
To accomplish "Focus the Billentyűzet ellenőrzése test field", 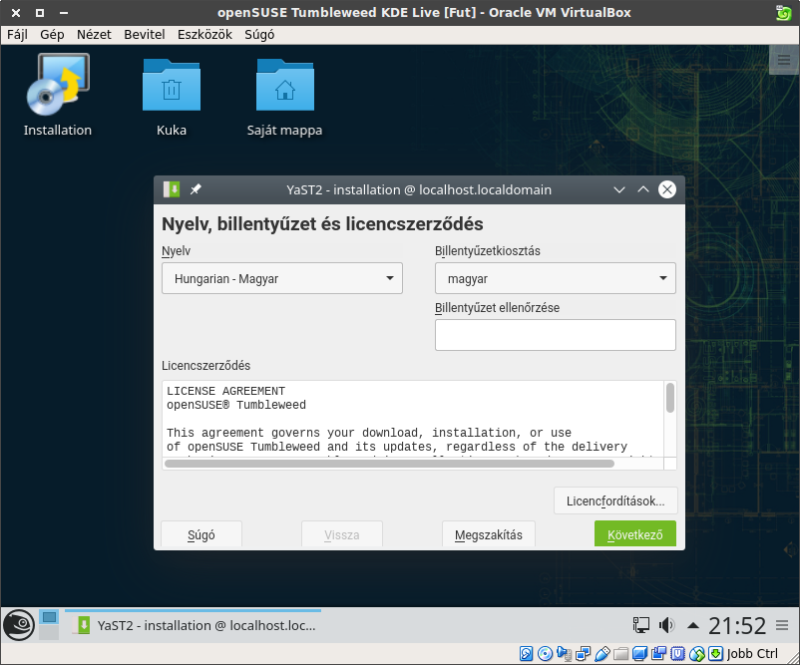I will (x=555, y=335).
